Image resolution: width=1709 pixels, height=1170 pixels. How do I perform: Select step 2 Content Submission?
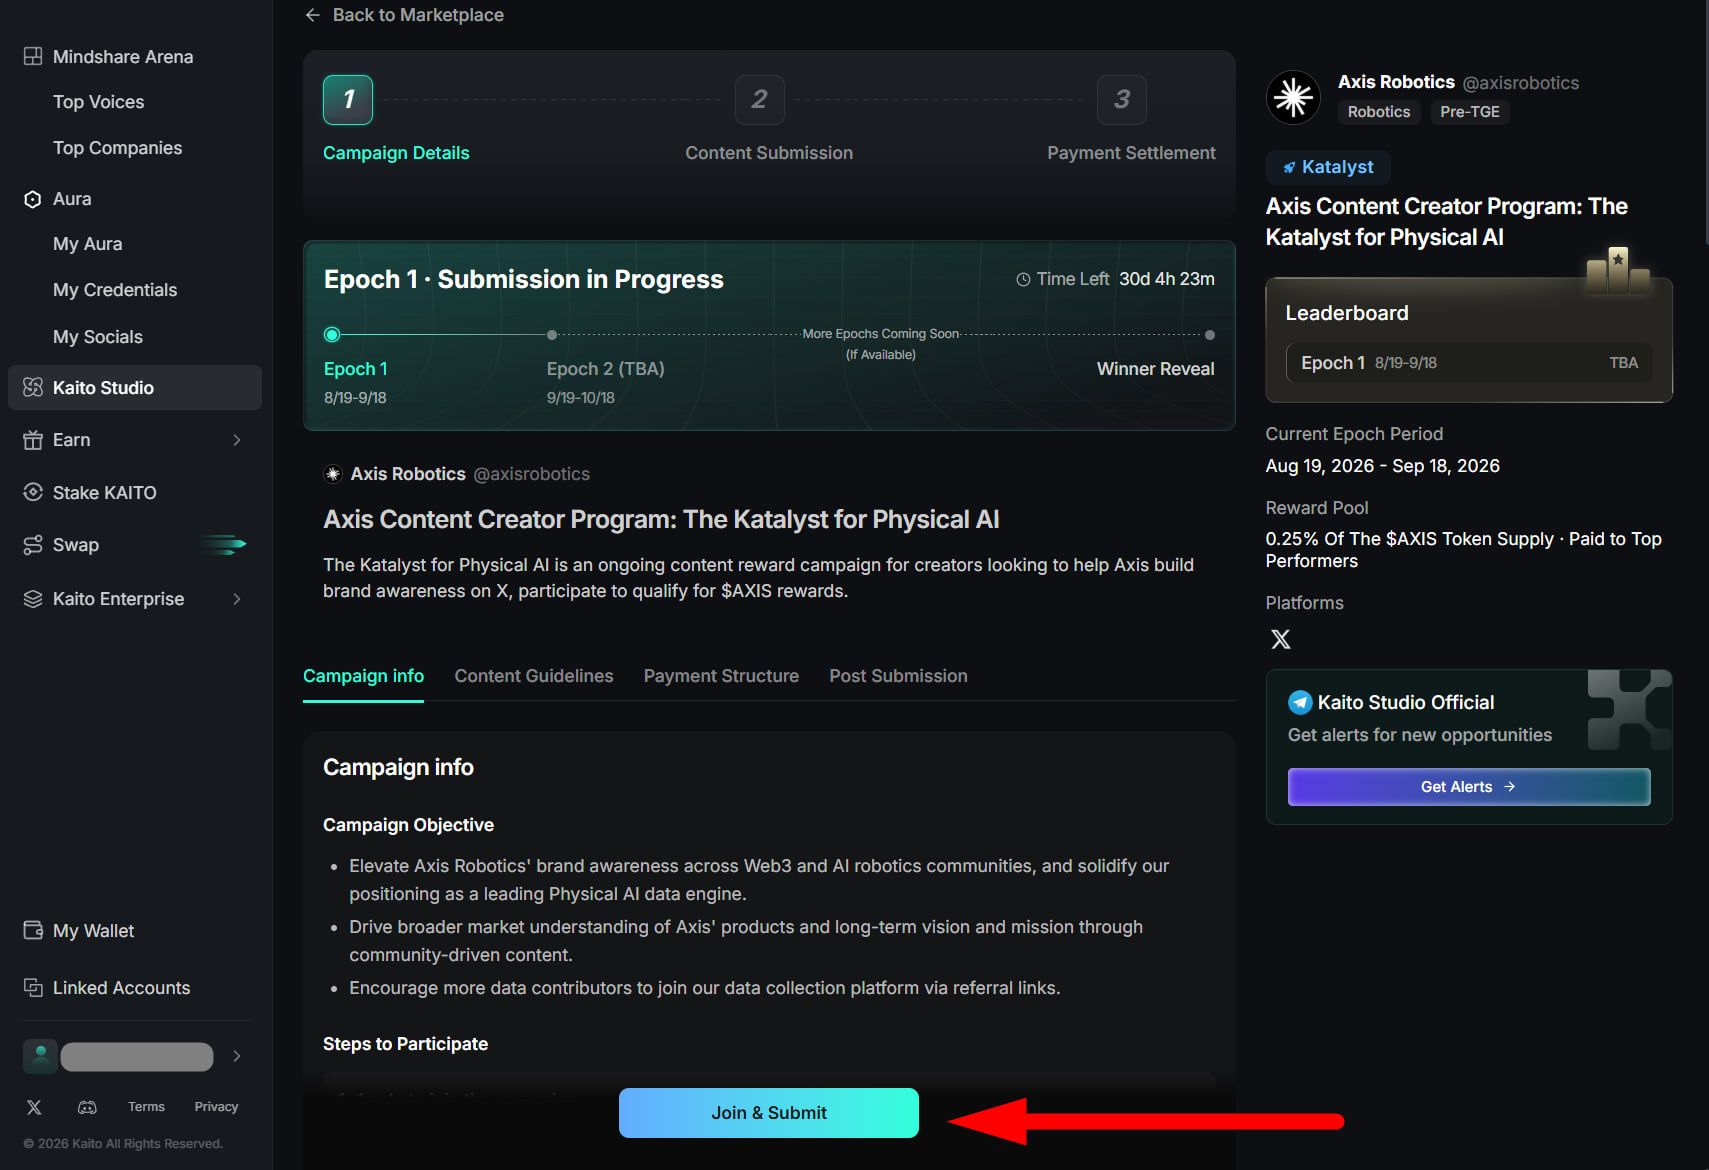point(760,100)
